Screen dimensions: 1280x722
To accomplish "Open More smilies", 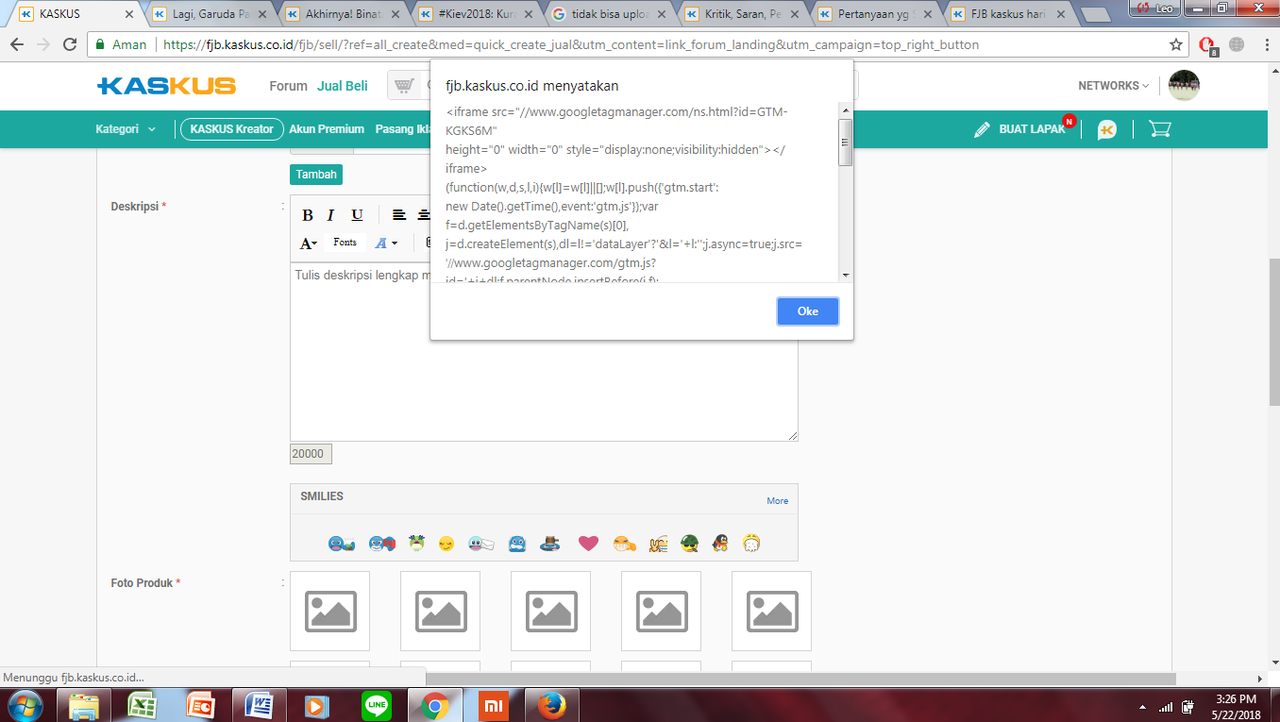I will (777, 501).
